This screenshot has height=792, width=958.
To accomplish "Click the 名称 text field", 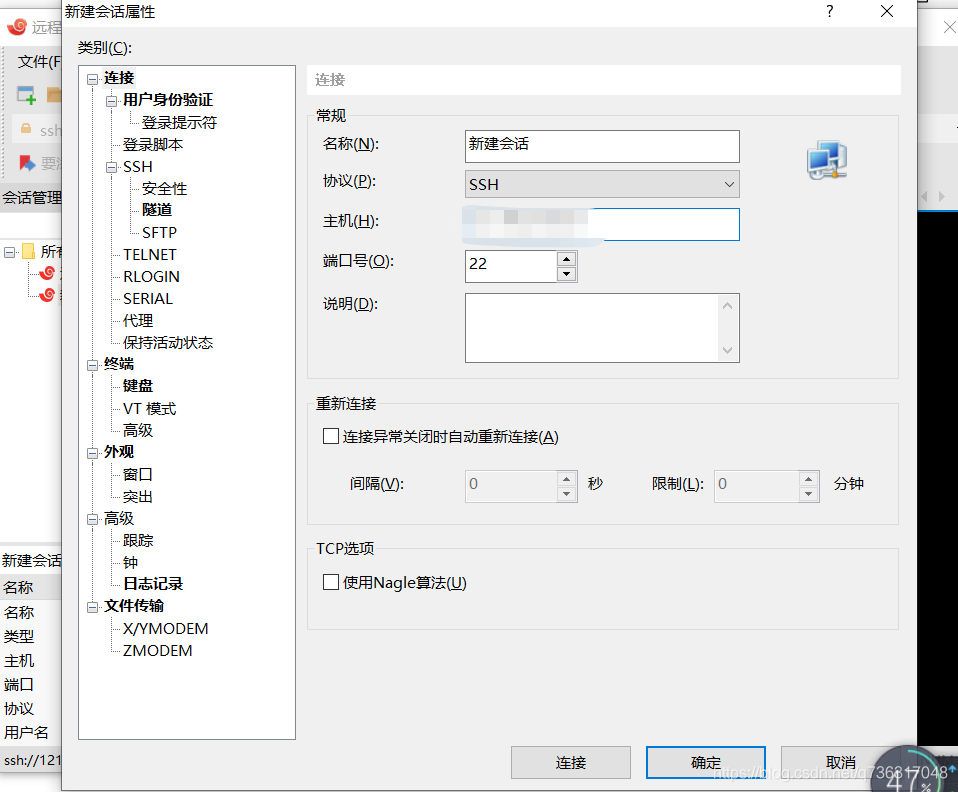I will [602, 146].
